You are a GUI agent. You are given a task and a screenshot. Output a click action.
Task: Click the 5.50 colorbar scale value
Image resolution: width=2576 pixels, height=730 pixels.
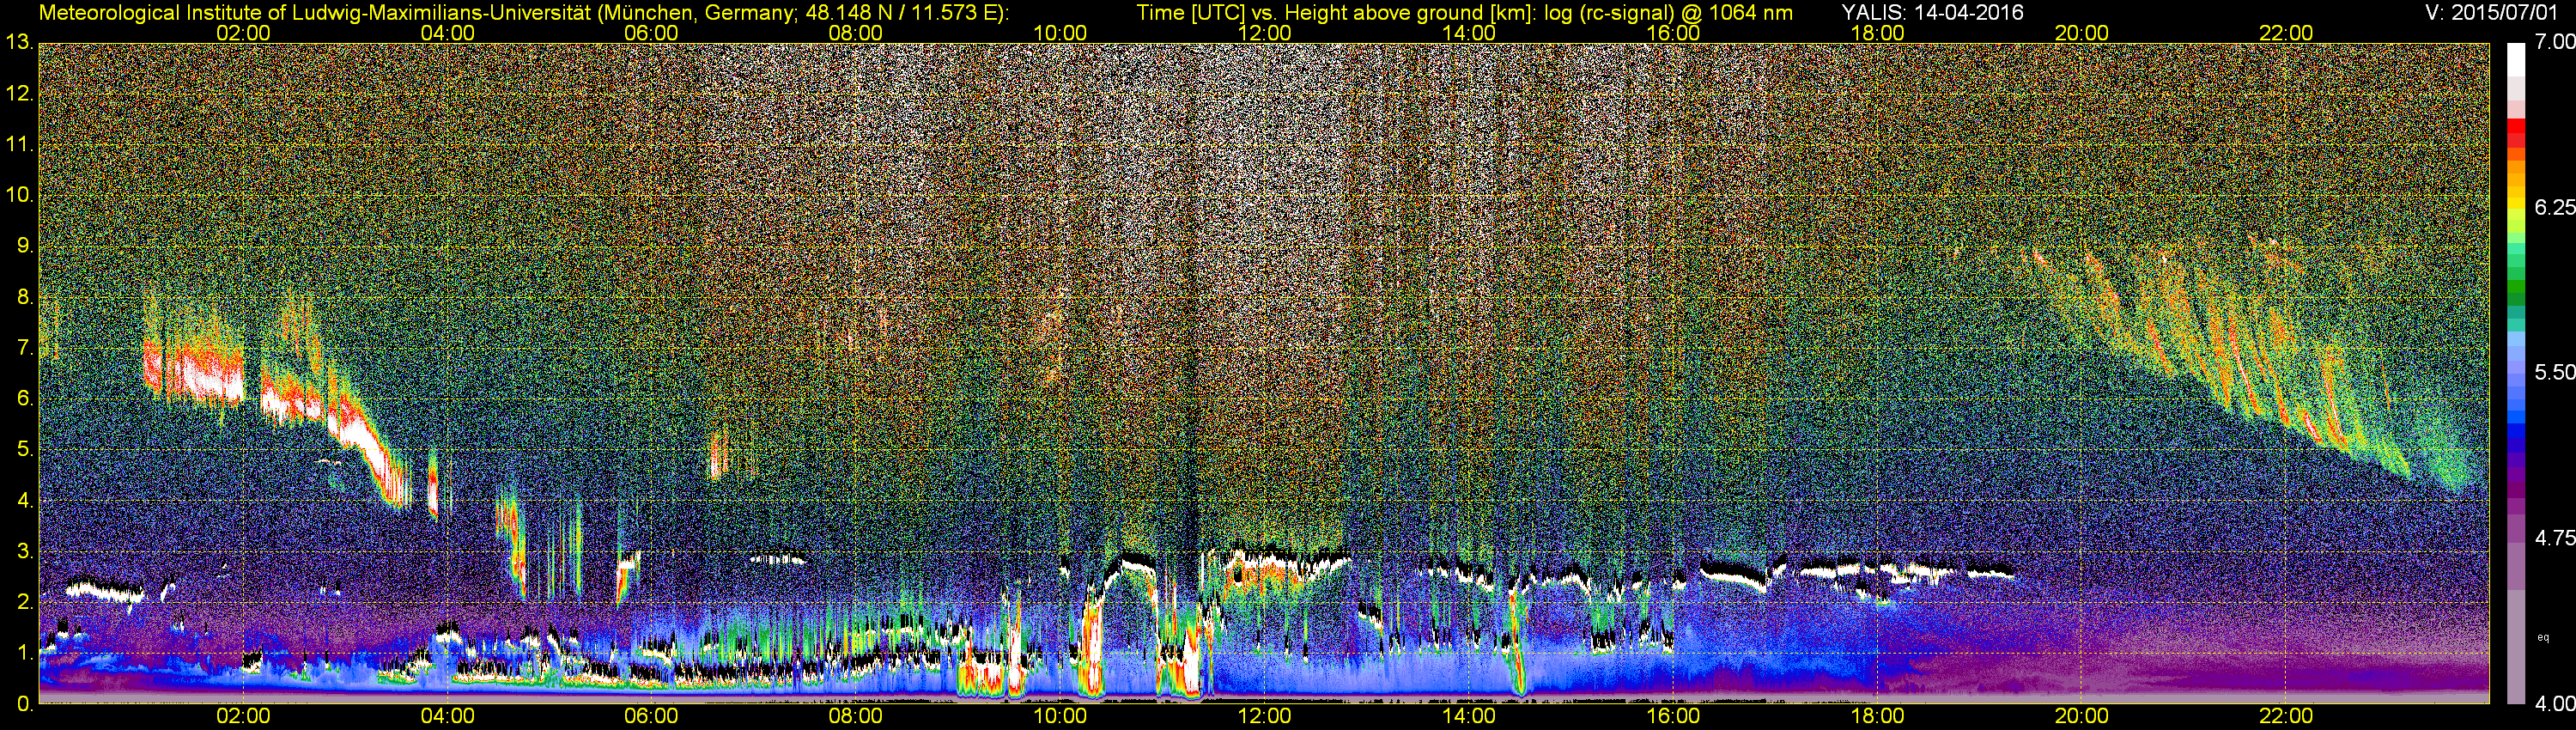click(x=2555, y=372)
